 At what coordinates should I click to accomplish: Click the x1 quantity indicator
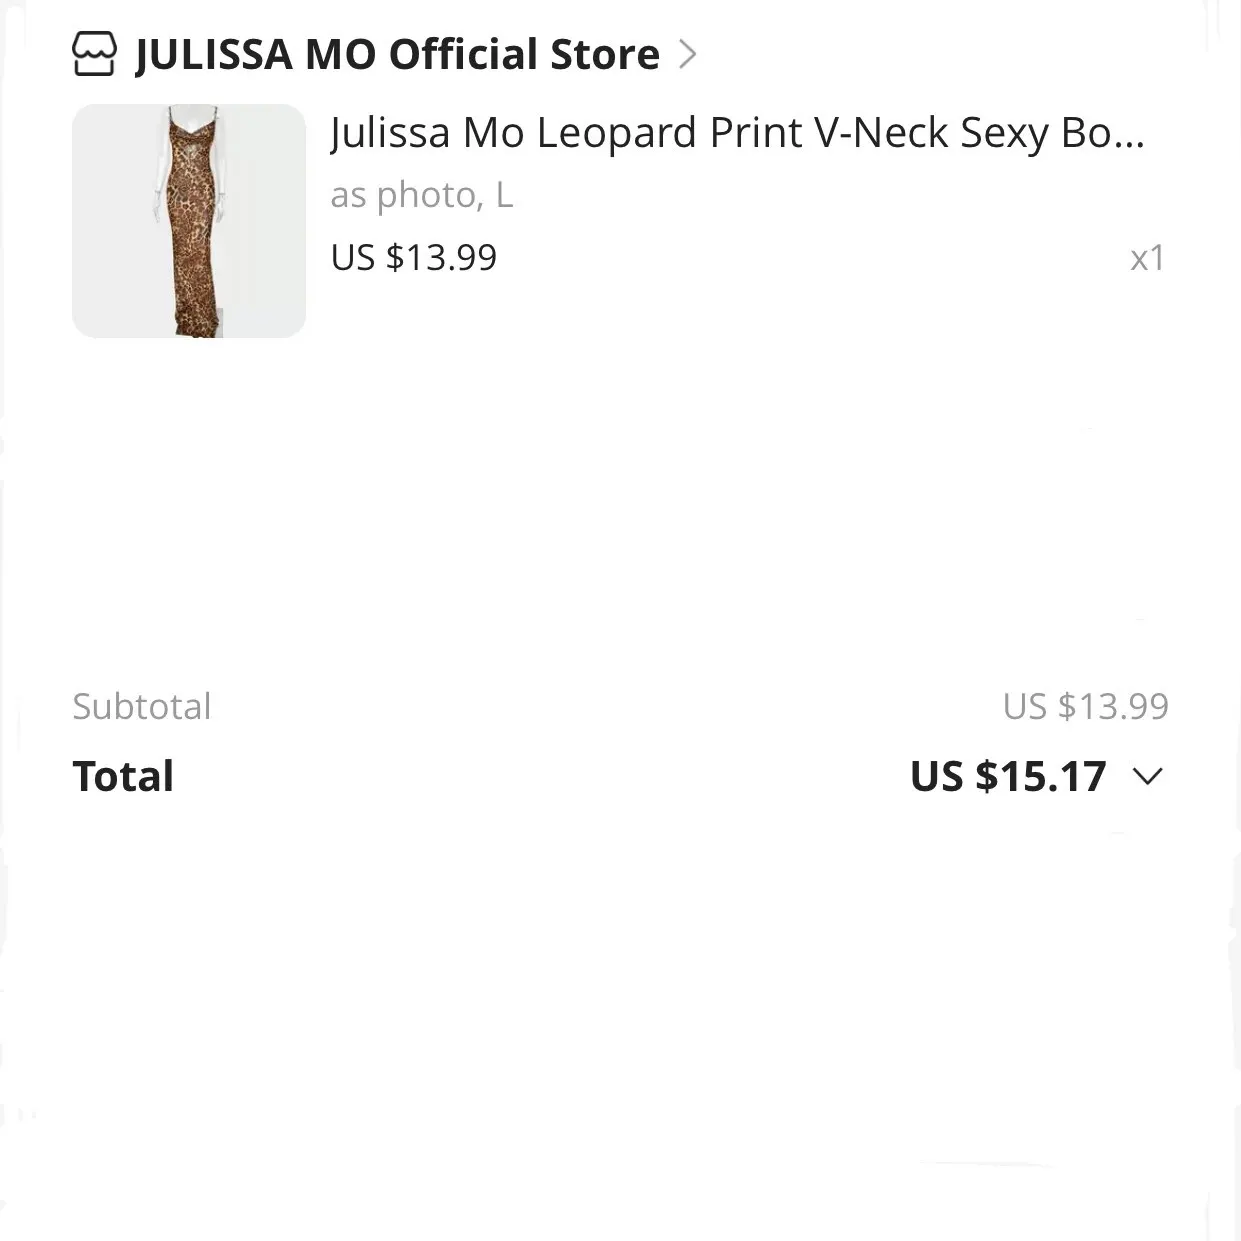pos(1148,258)
